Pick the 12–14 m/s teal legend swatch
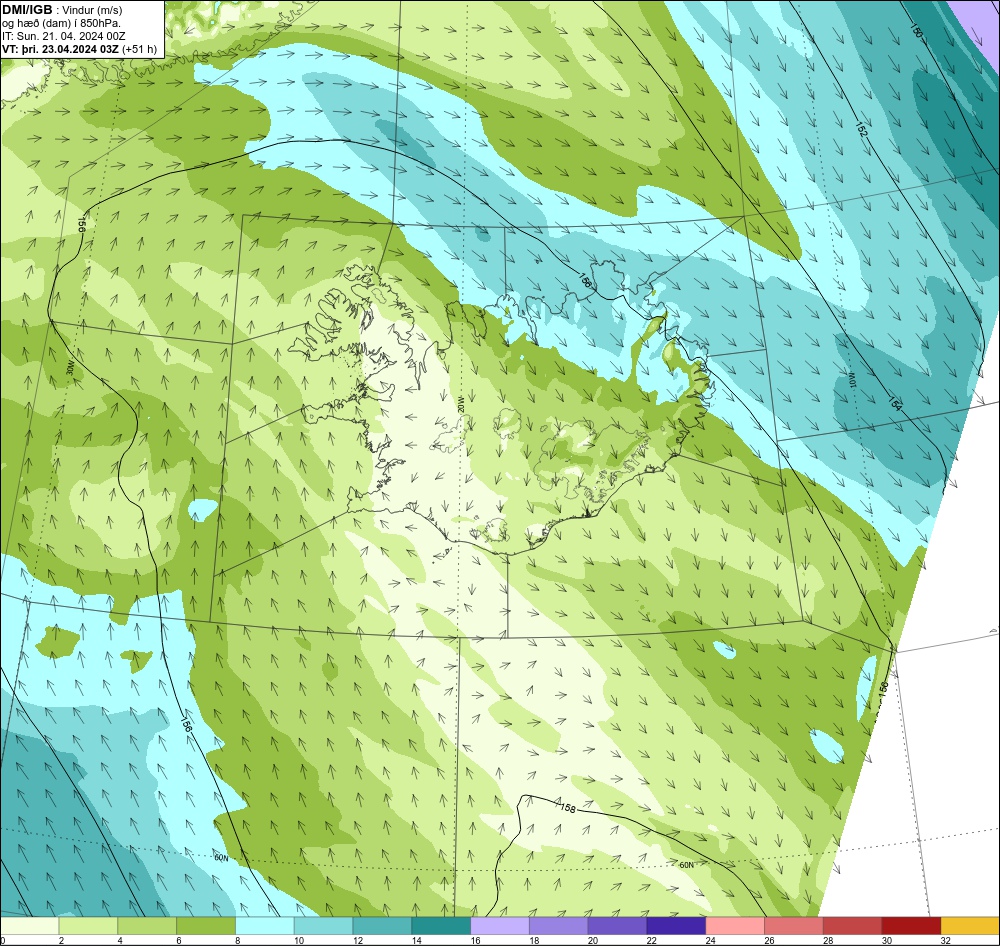The image size is (1000, 946). [382, 926]
